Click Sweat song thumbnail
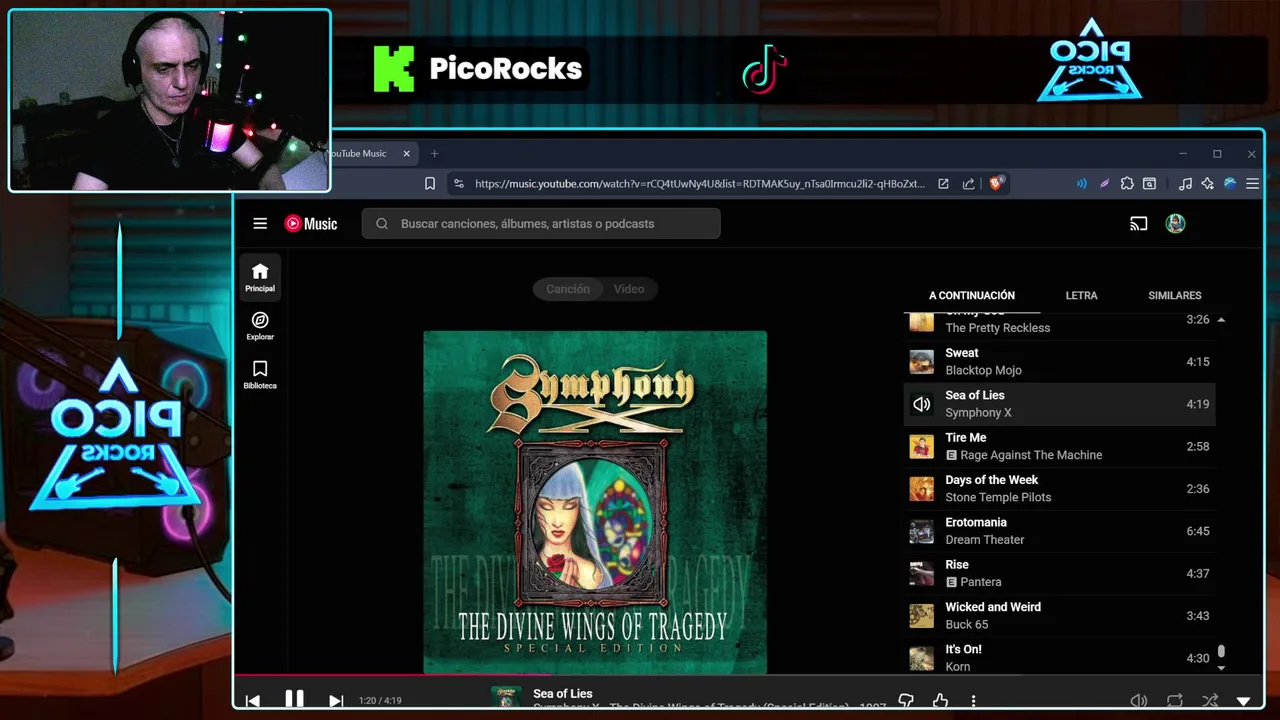The width and height of the screenshot is (1280, 720). click(921, 361)
